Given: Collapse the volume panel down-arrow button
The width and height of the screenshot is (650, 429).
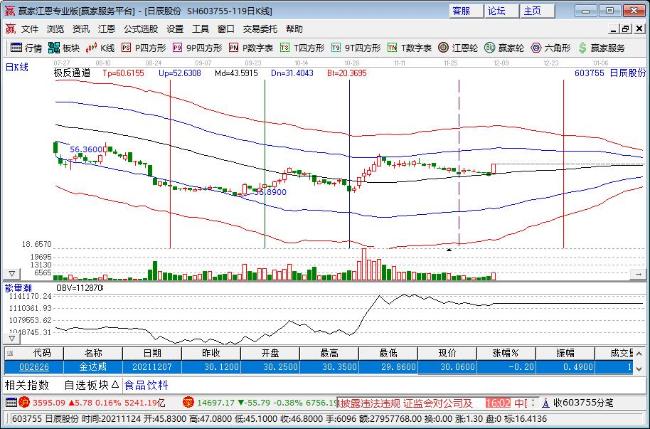Looking at the screenshot, I should point(12,274).
